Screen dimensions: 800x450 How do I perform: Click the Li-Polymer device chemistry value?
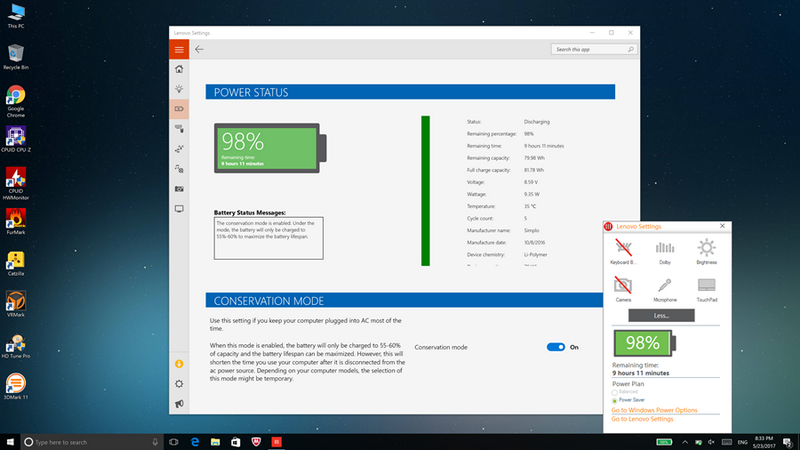(x=535, y=255)
